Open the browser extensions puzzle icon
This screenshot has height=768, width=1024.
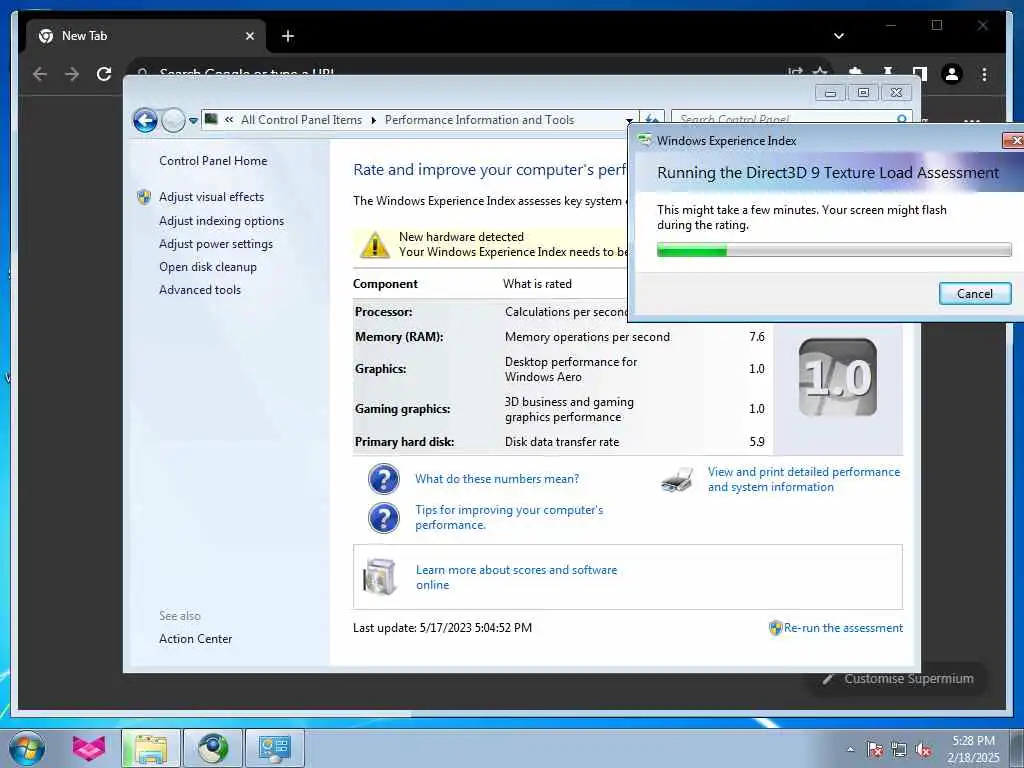855,72
